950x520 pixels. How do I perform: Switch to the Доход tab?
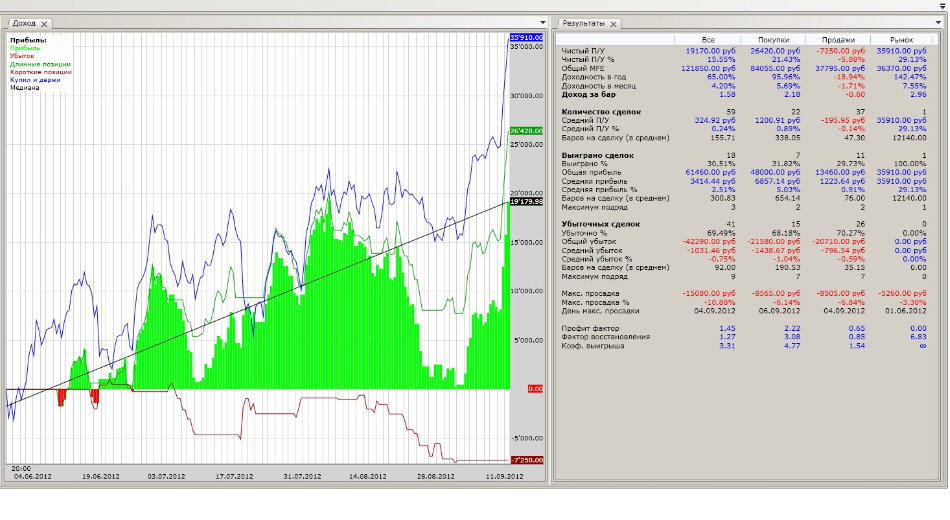(x=25, y=23)
